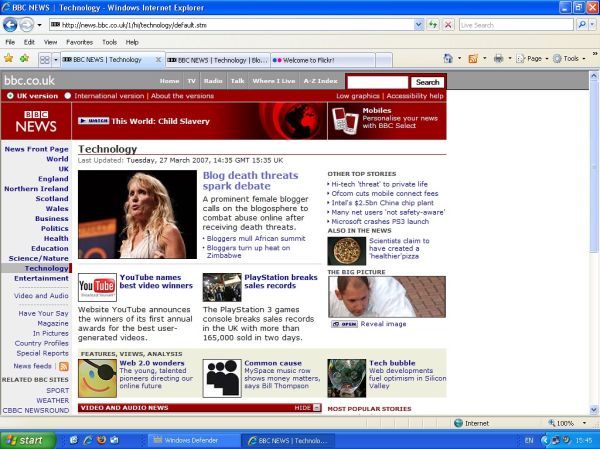Click the WATCH icon beside Child Slavery

[93, 121]
